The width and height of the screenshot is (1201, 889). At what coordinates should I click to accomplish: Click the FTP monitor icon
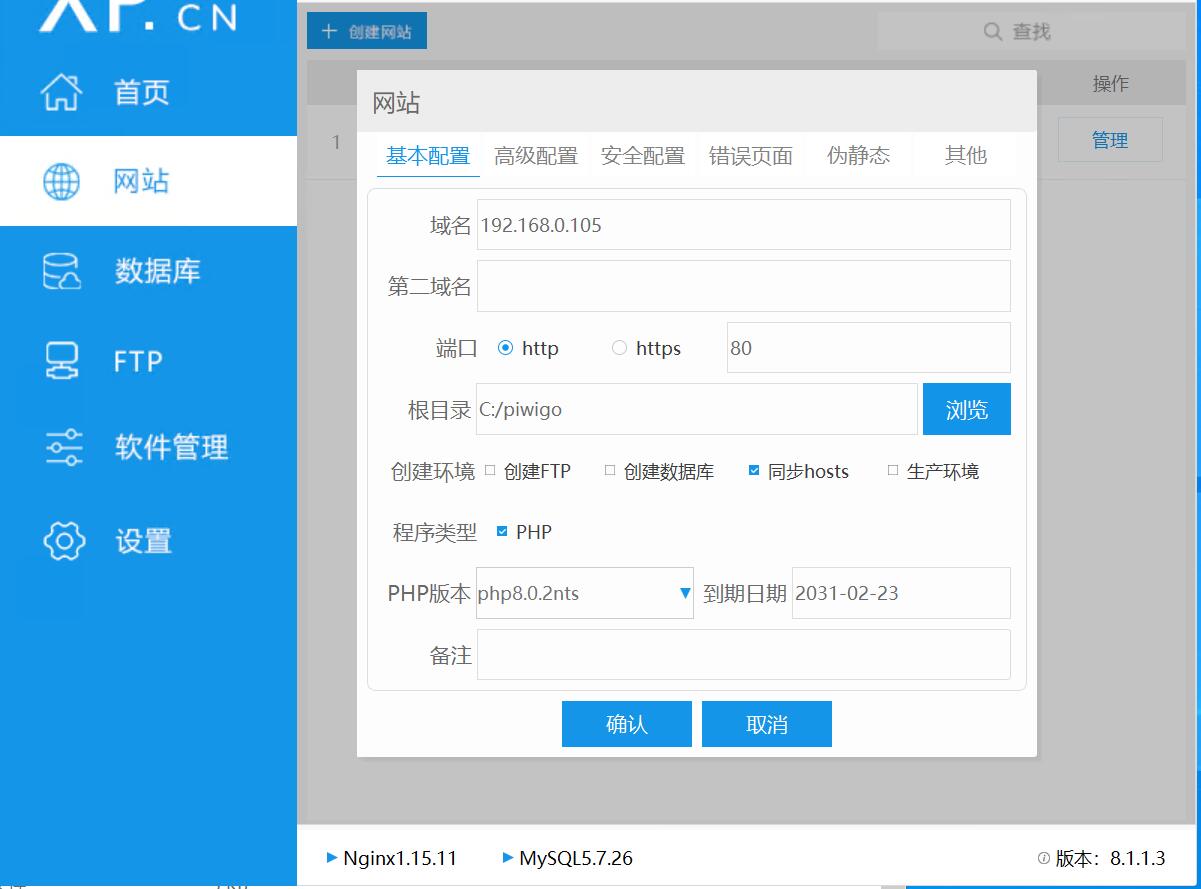pos(62,361)
